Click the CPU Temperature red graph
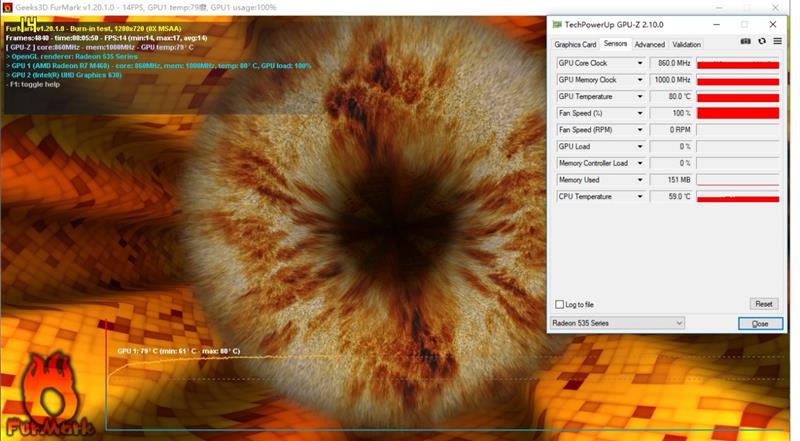The width and height of the screenshot is (800, 441). tap(738, 197)
